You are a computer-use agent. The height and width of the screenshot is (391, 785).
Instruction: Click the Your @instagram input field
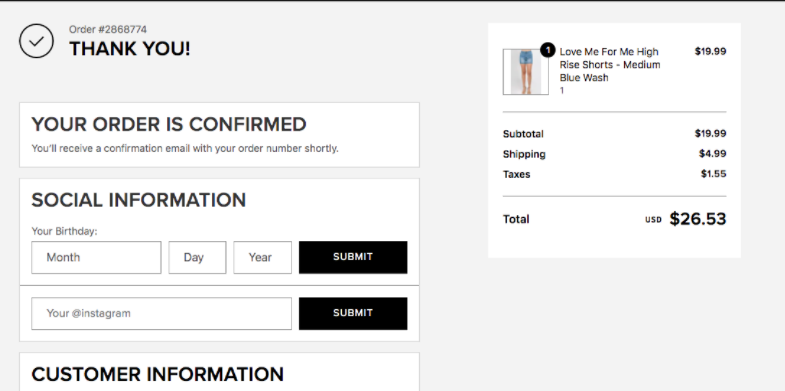pos(161,313)
